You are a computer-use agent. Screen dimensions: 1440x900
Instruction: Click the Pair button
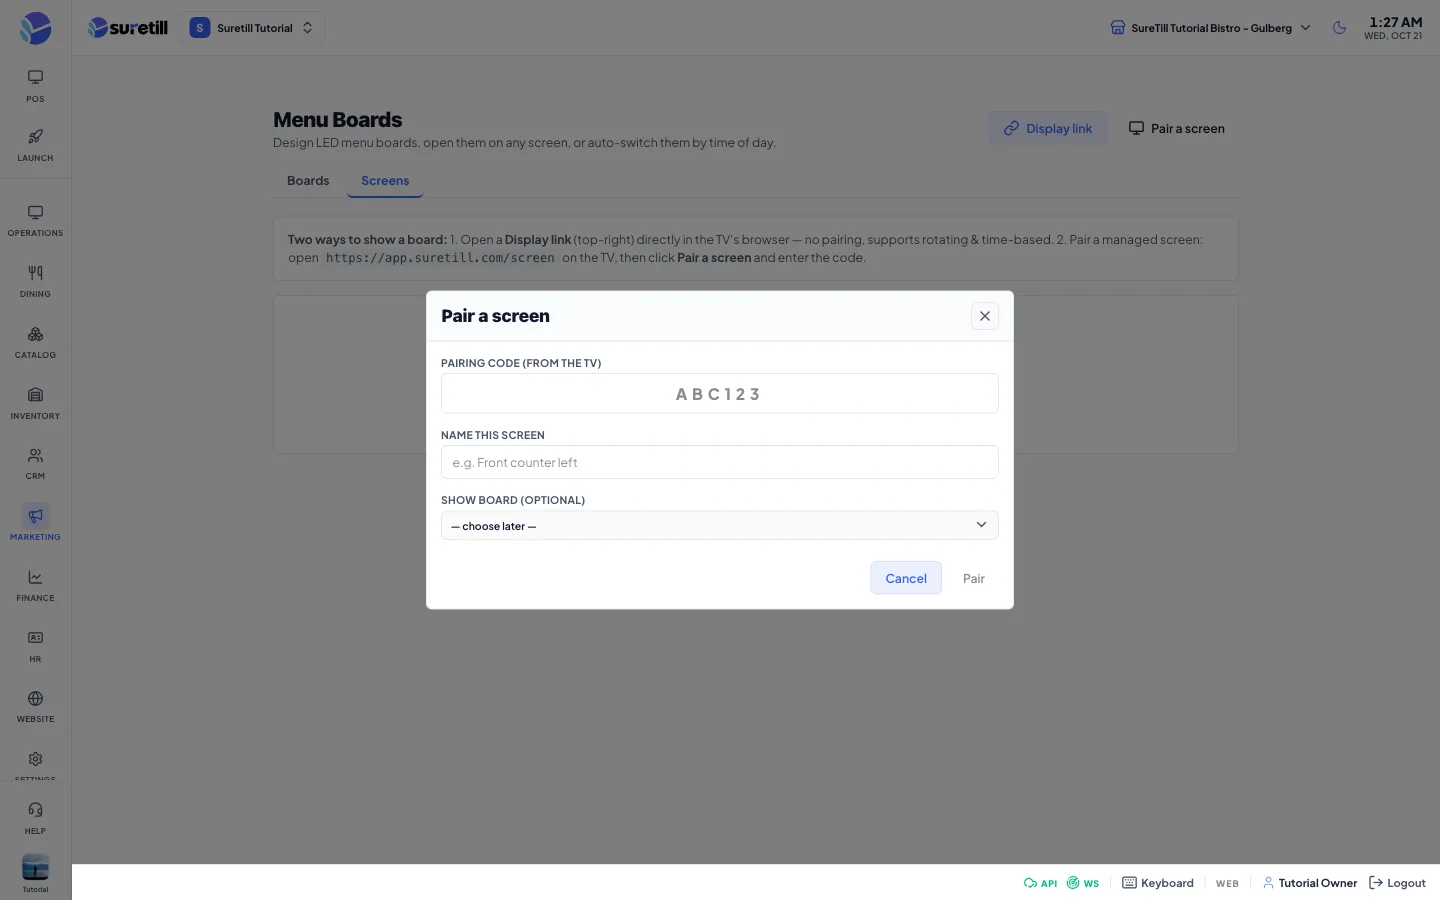[974, 578]
